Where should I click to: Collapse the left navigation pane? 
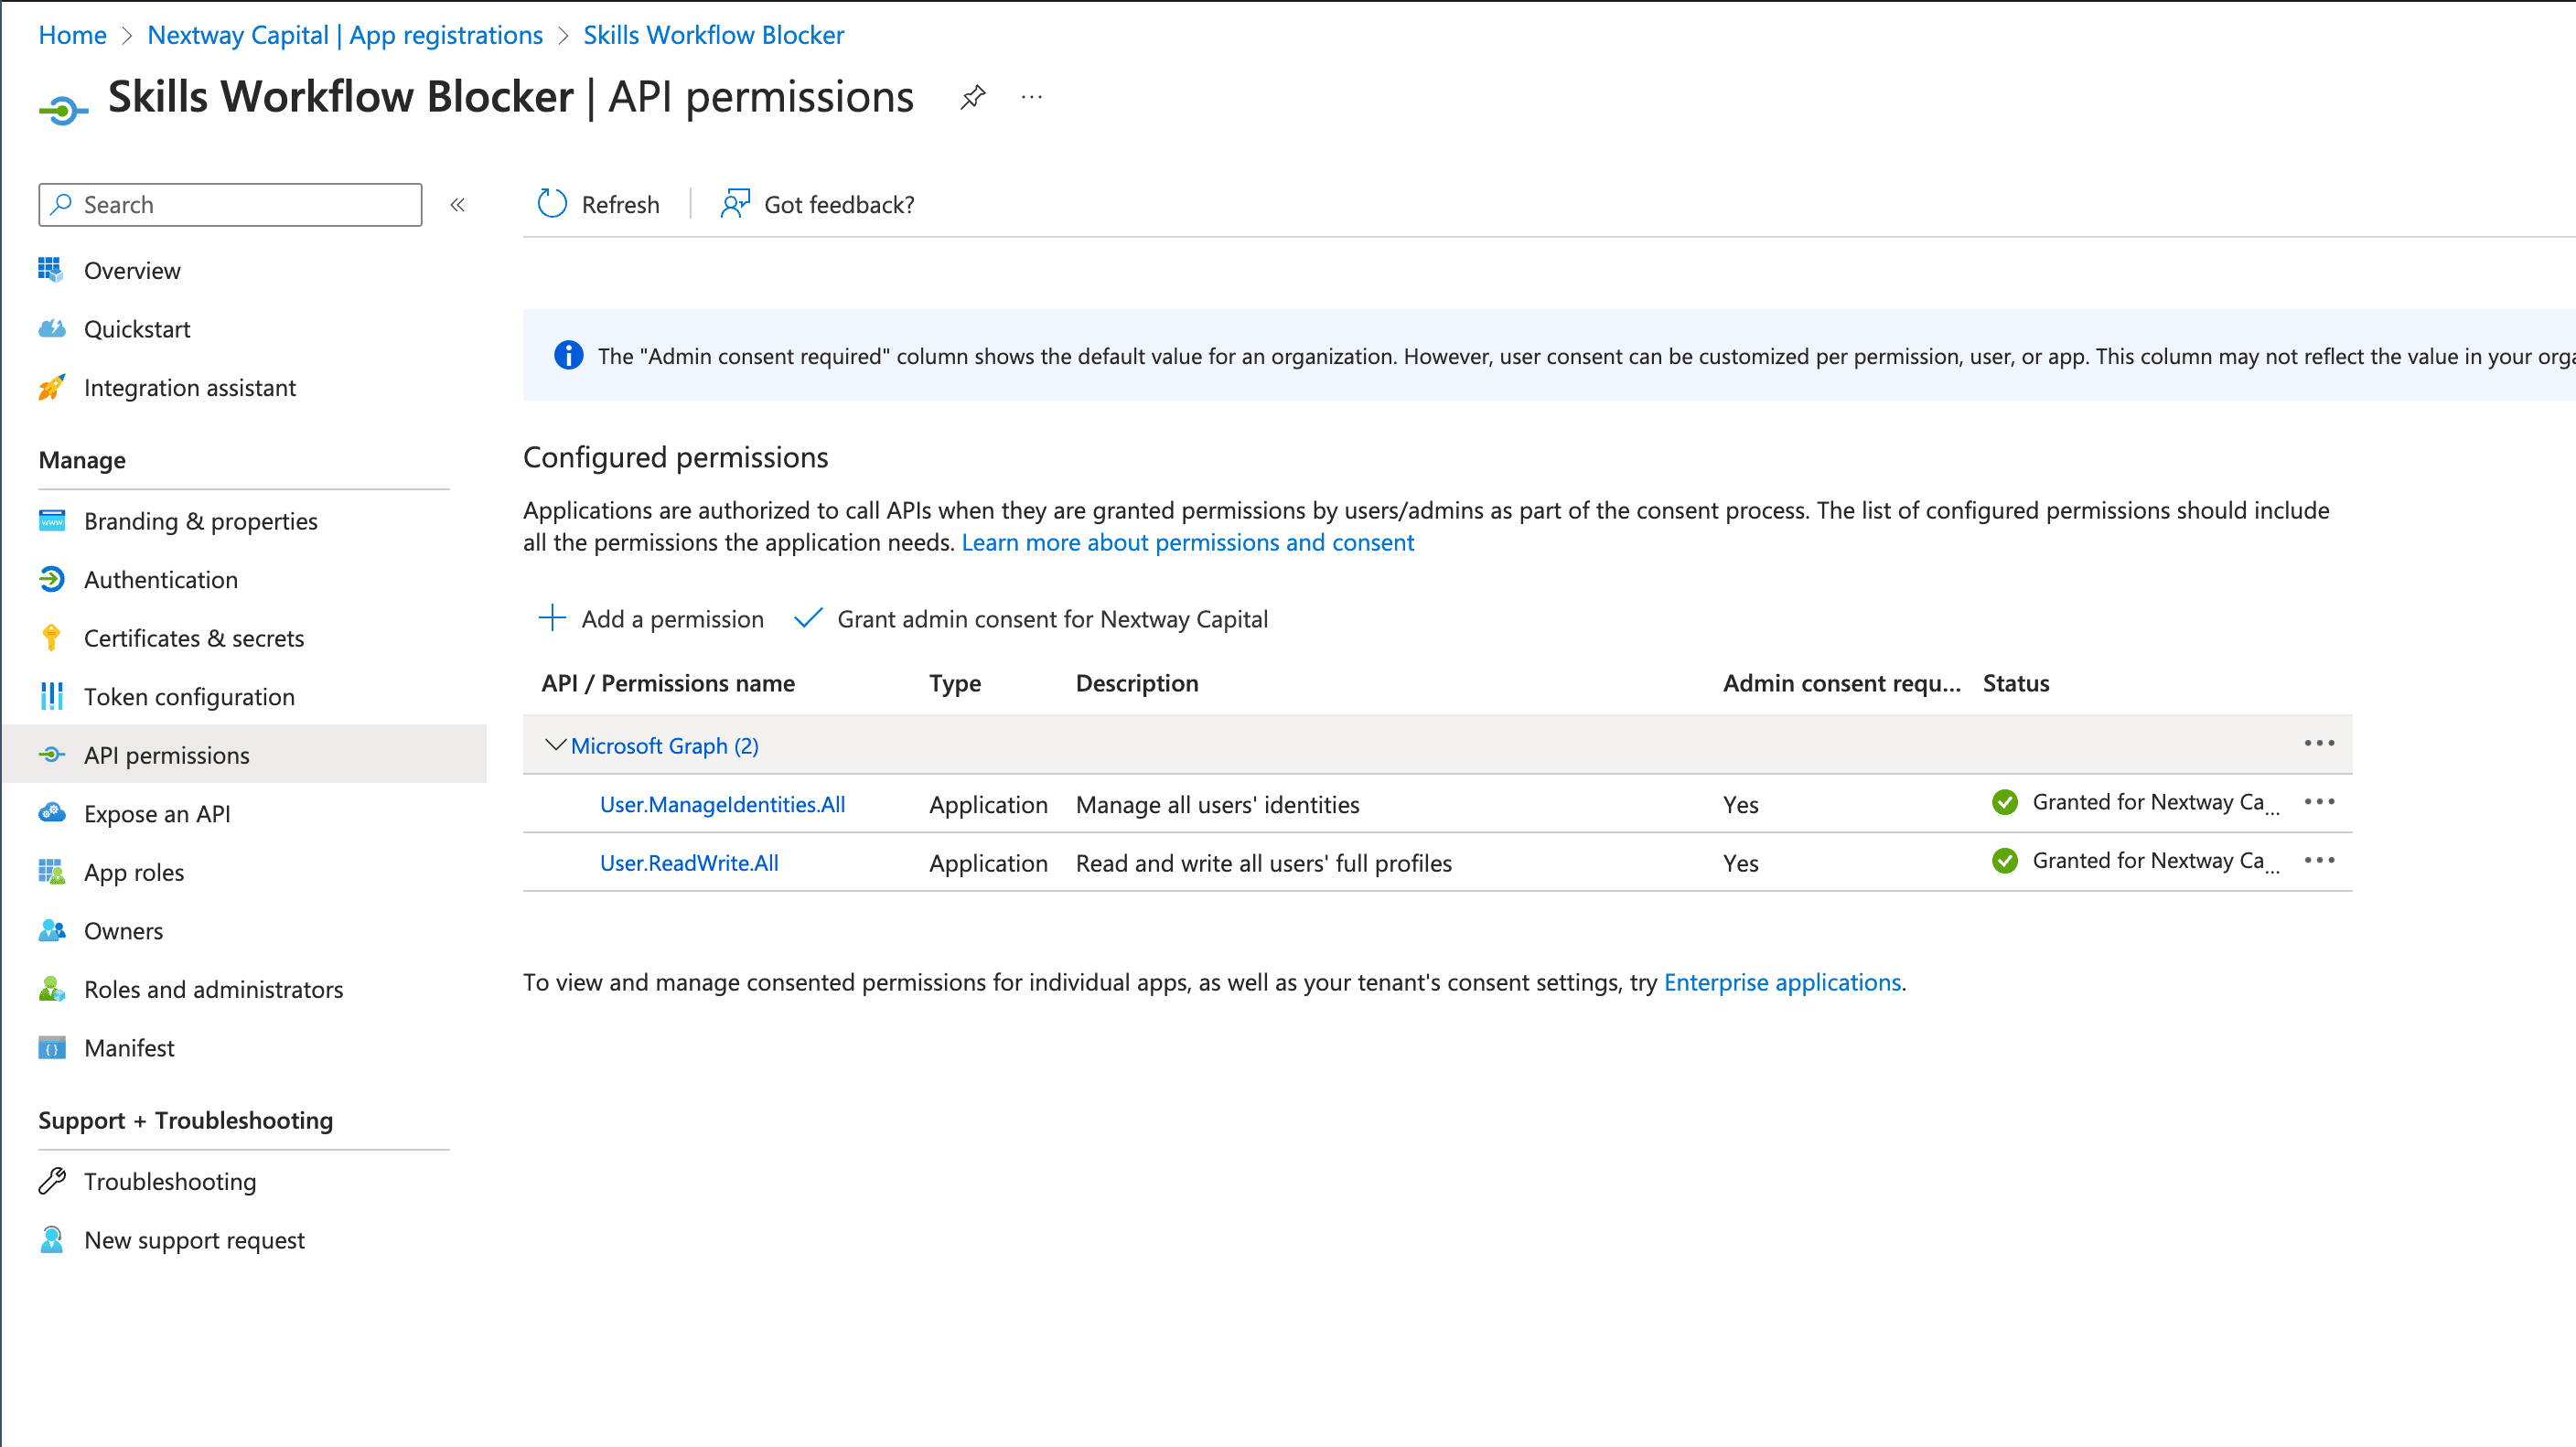coord(458,204)
